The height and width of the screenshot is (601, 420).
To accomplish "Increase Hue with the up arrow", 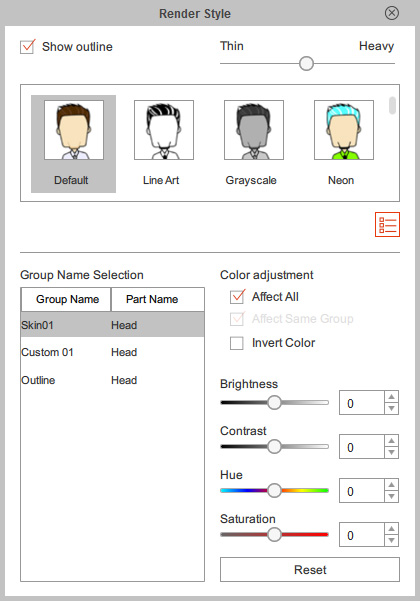I will tap(391, 485).
